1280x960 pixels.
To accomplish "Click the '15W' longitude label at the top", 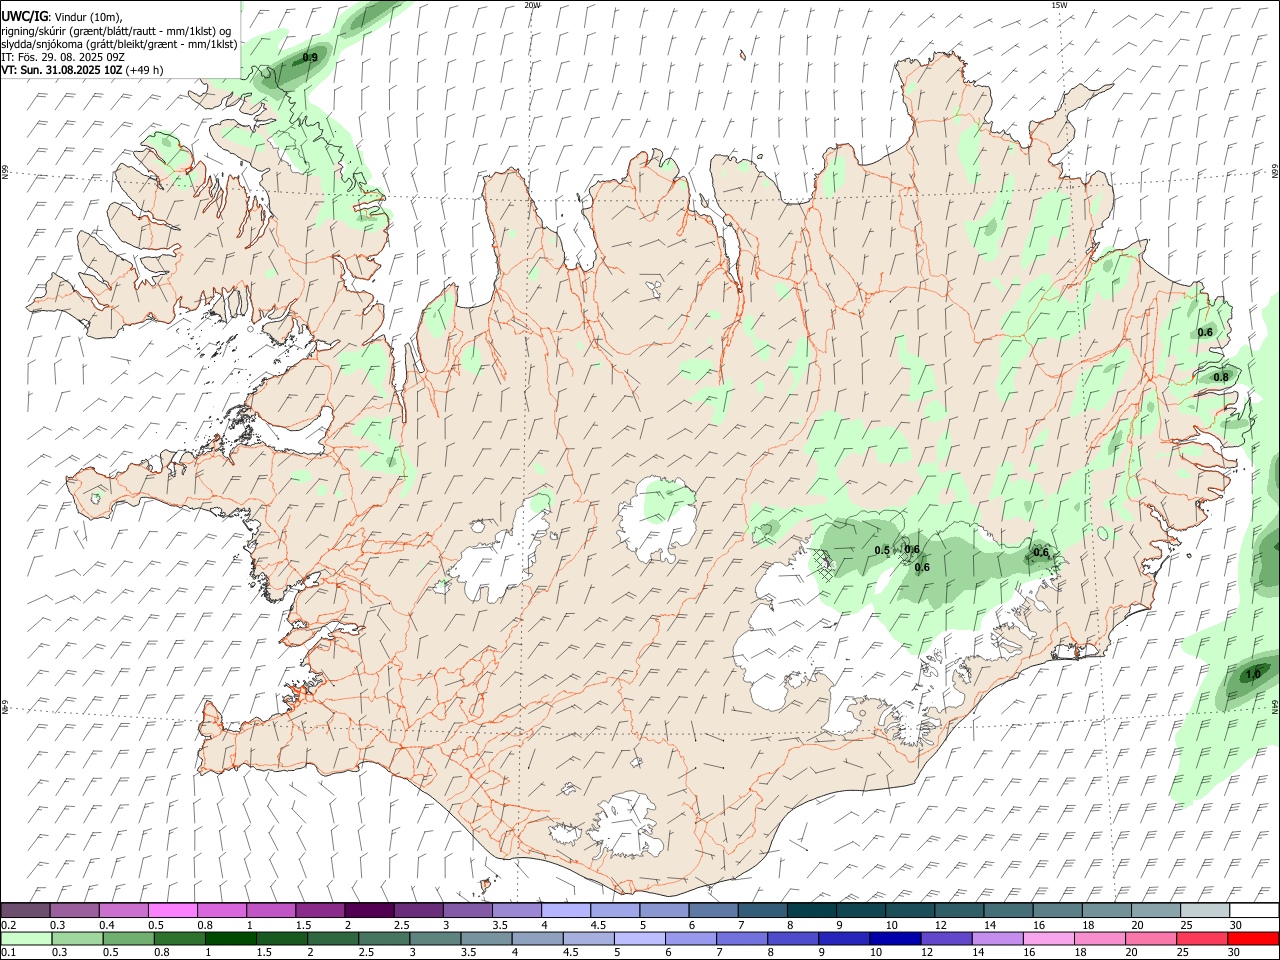I will [1059, 5].
